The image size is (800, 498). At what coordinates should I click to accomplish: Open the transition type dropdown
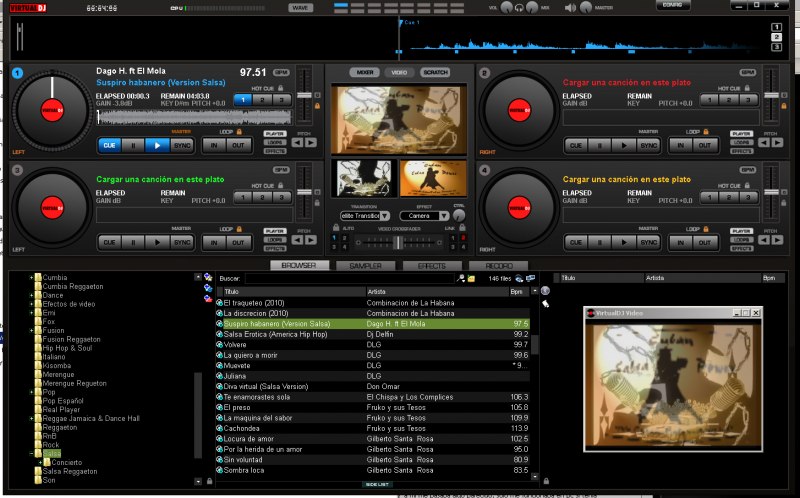click(384, 216)
